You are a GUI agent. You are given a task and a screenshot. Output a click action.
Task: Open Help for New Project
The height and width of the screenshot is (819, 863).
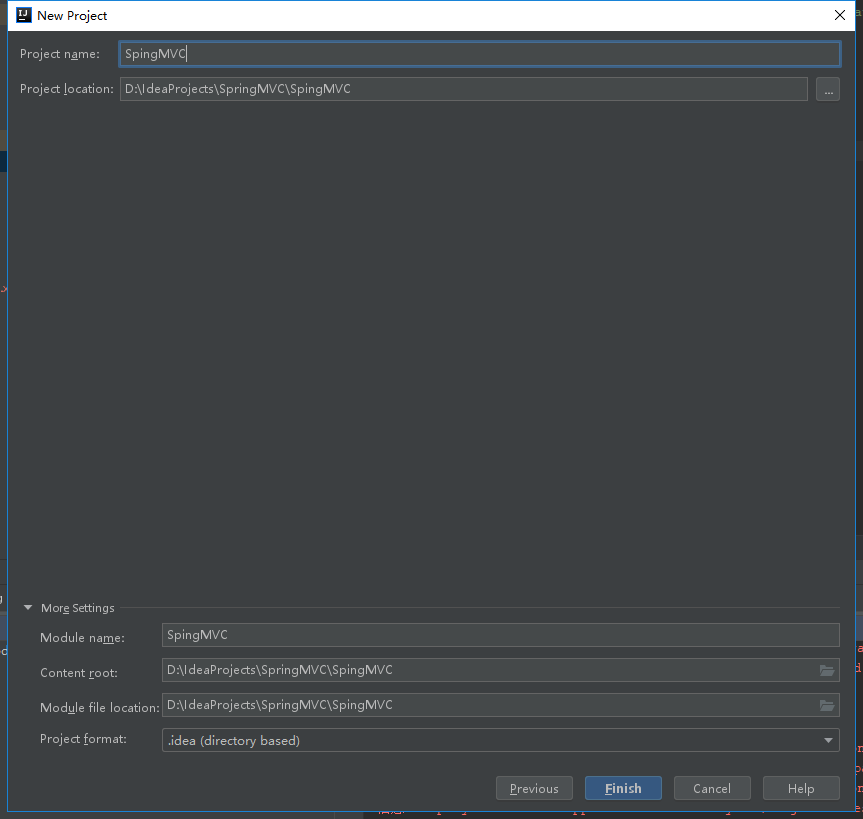point(801,788)
